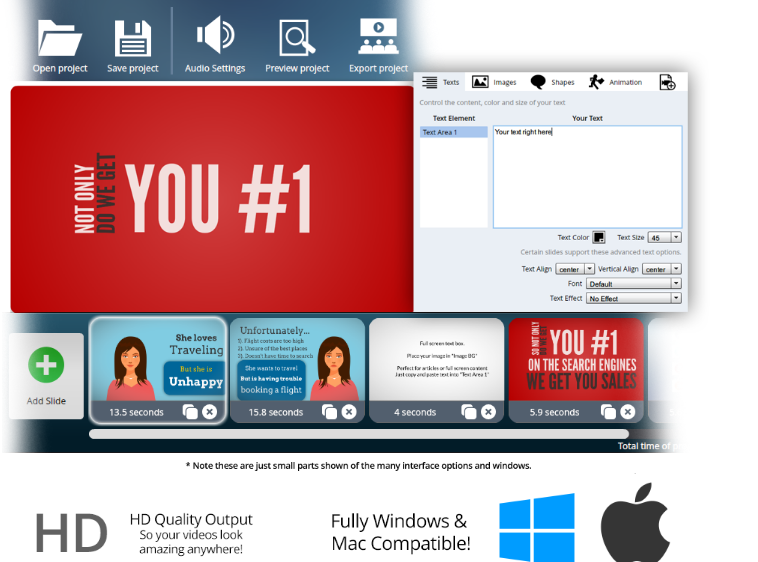Click the green Add Slide plus button
The image size is (758, 562).
tap(47, 367)
